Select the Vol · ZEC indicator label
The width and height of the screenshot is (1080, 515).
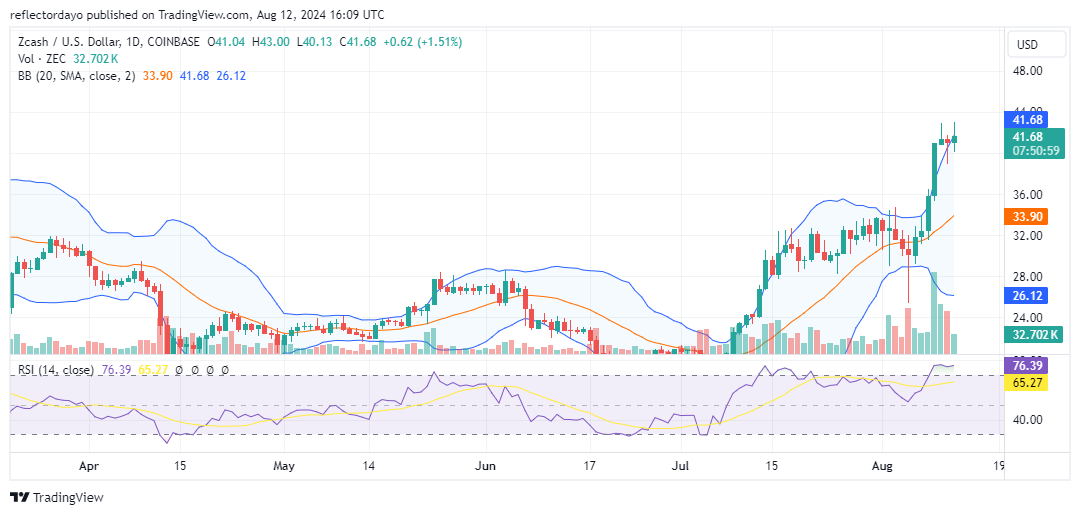pyautogui.click(x=43, y=59)
